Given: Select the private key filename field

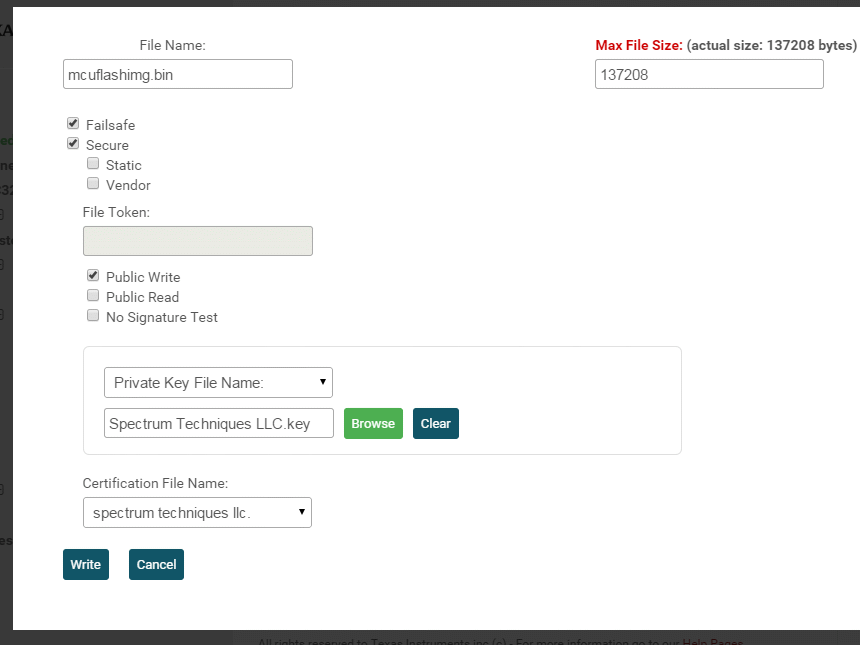Looking at the screenshot, I should [x=218, y=423].
